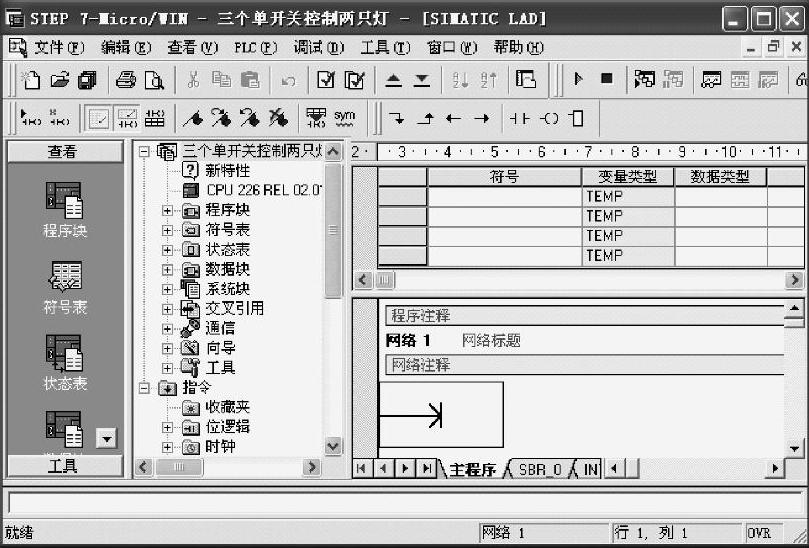
Task: Expand the 通信 tree node
Action: point(167,329)
